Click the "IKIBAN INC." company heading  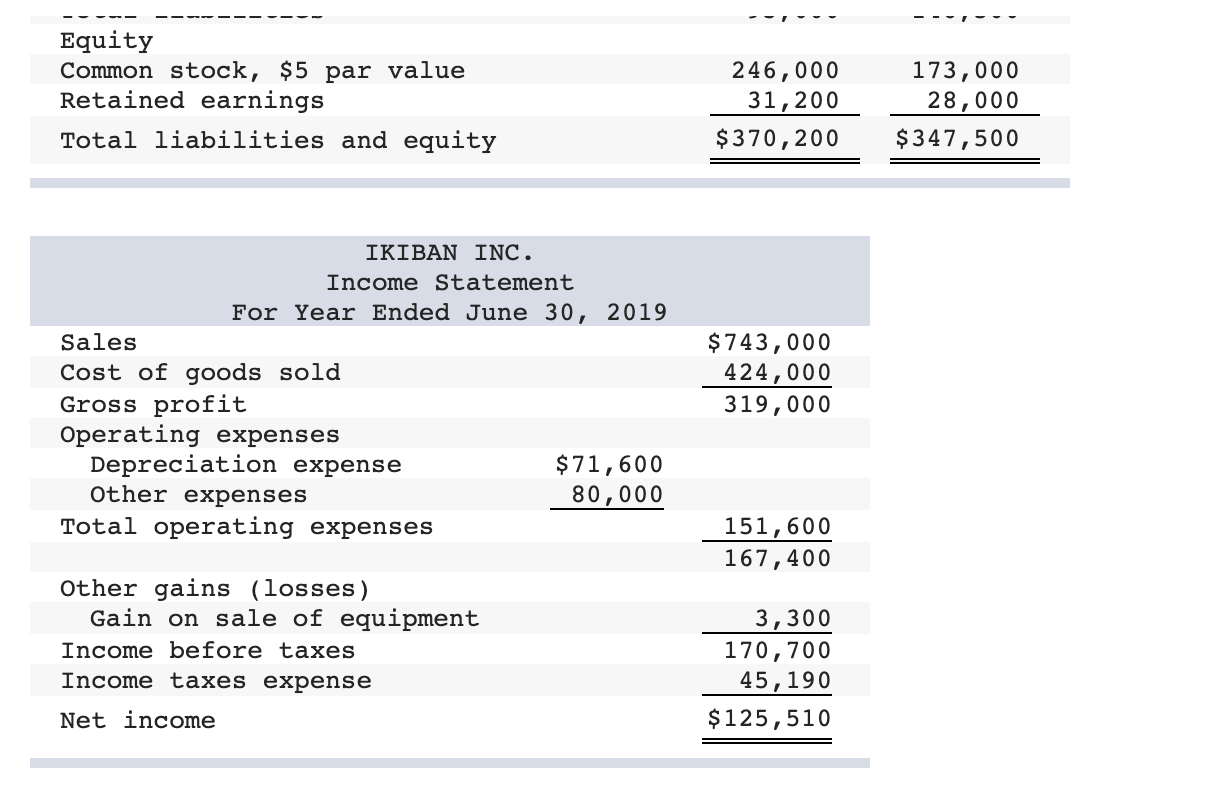(450, 251)
